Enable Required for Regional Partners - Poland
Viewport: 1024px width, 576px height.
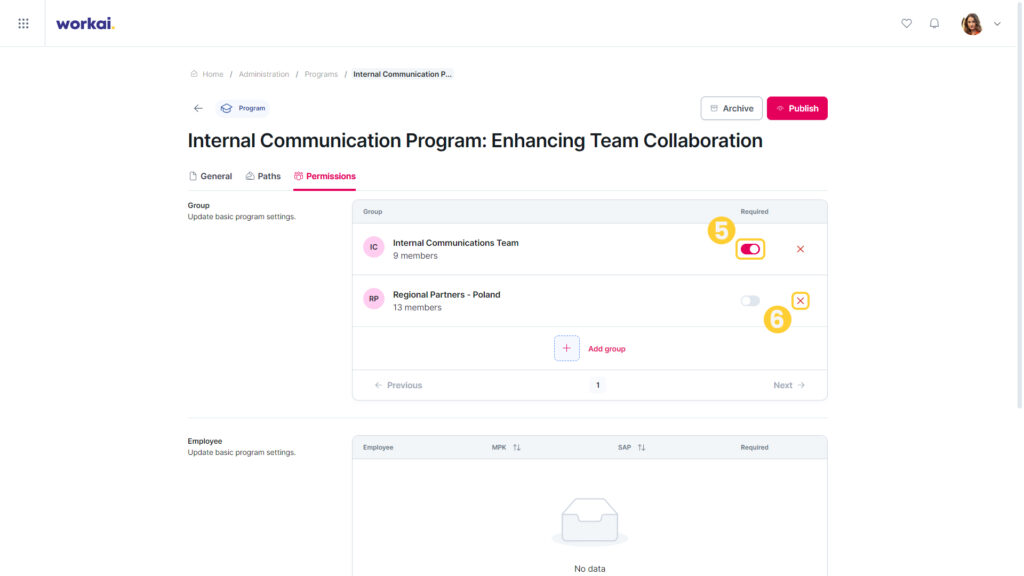(750, 301)
